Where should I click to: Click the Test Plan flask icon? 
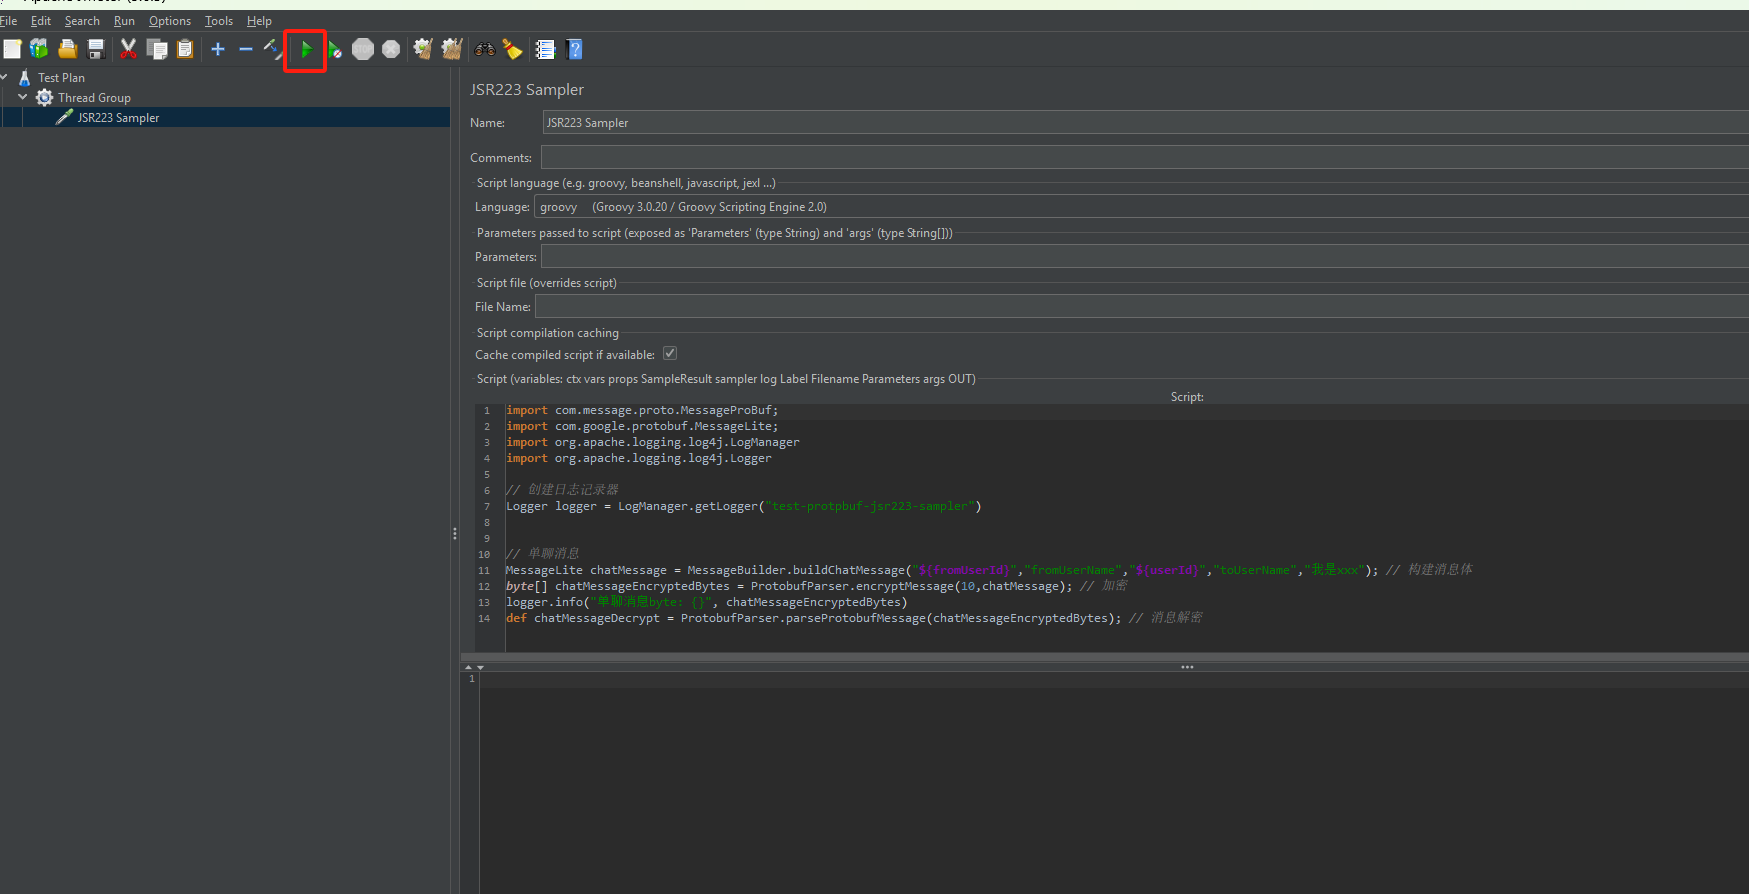25,77
